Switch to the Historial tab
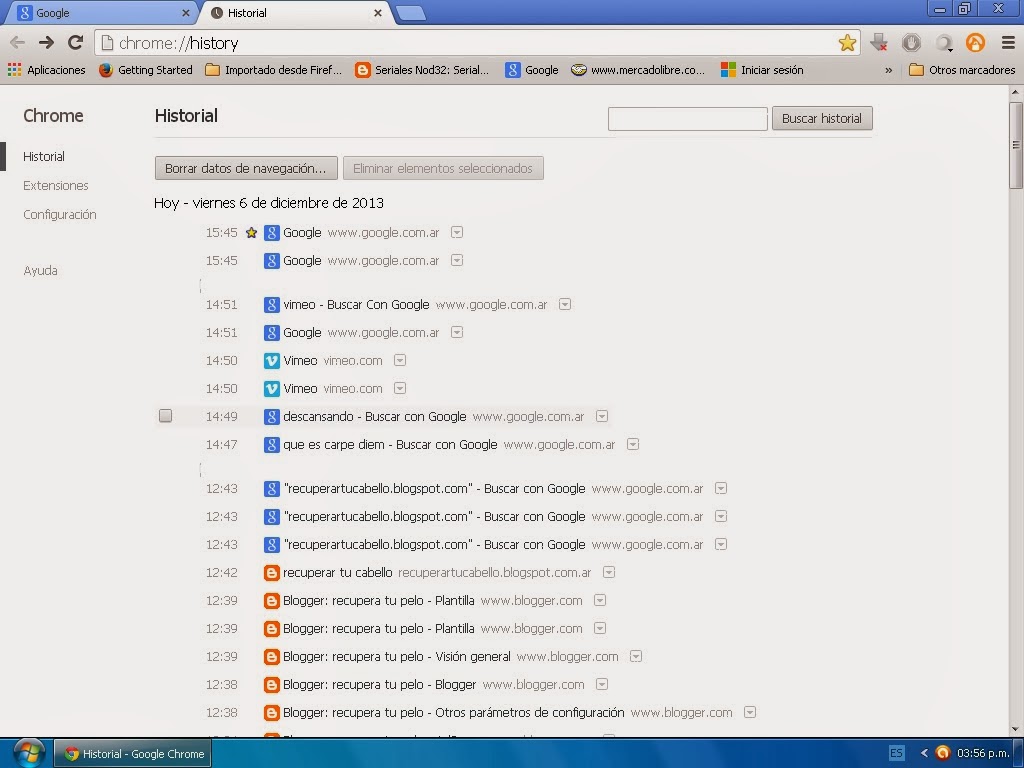The height and width of the screenshot is (768, 1024). click(x=294, y=13)
